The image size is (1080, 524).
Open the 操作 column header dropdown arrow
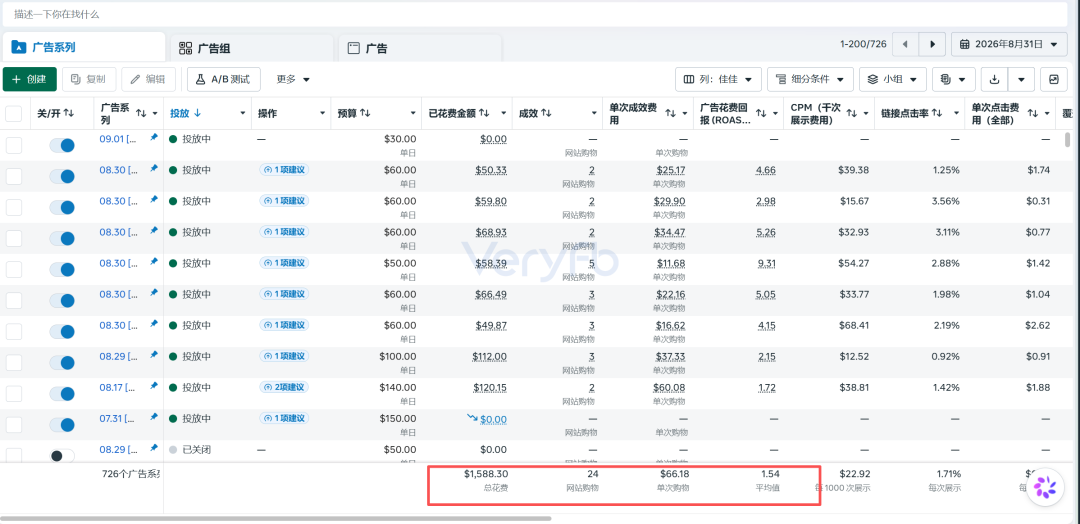click(322, 114)
